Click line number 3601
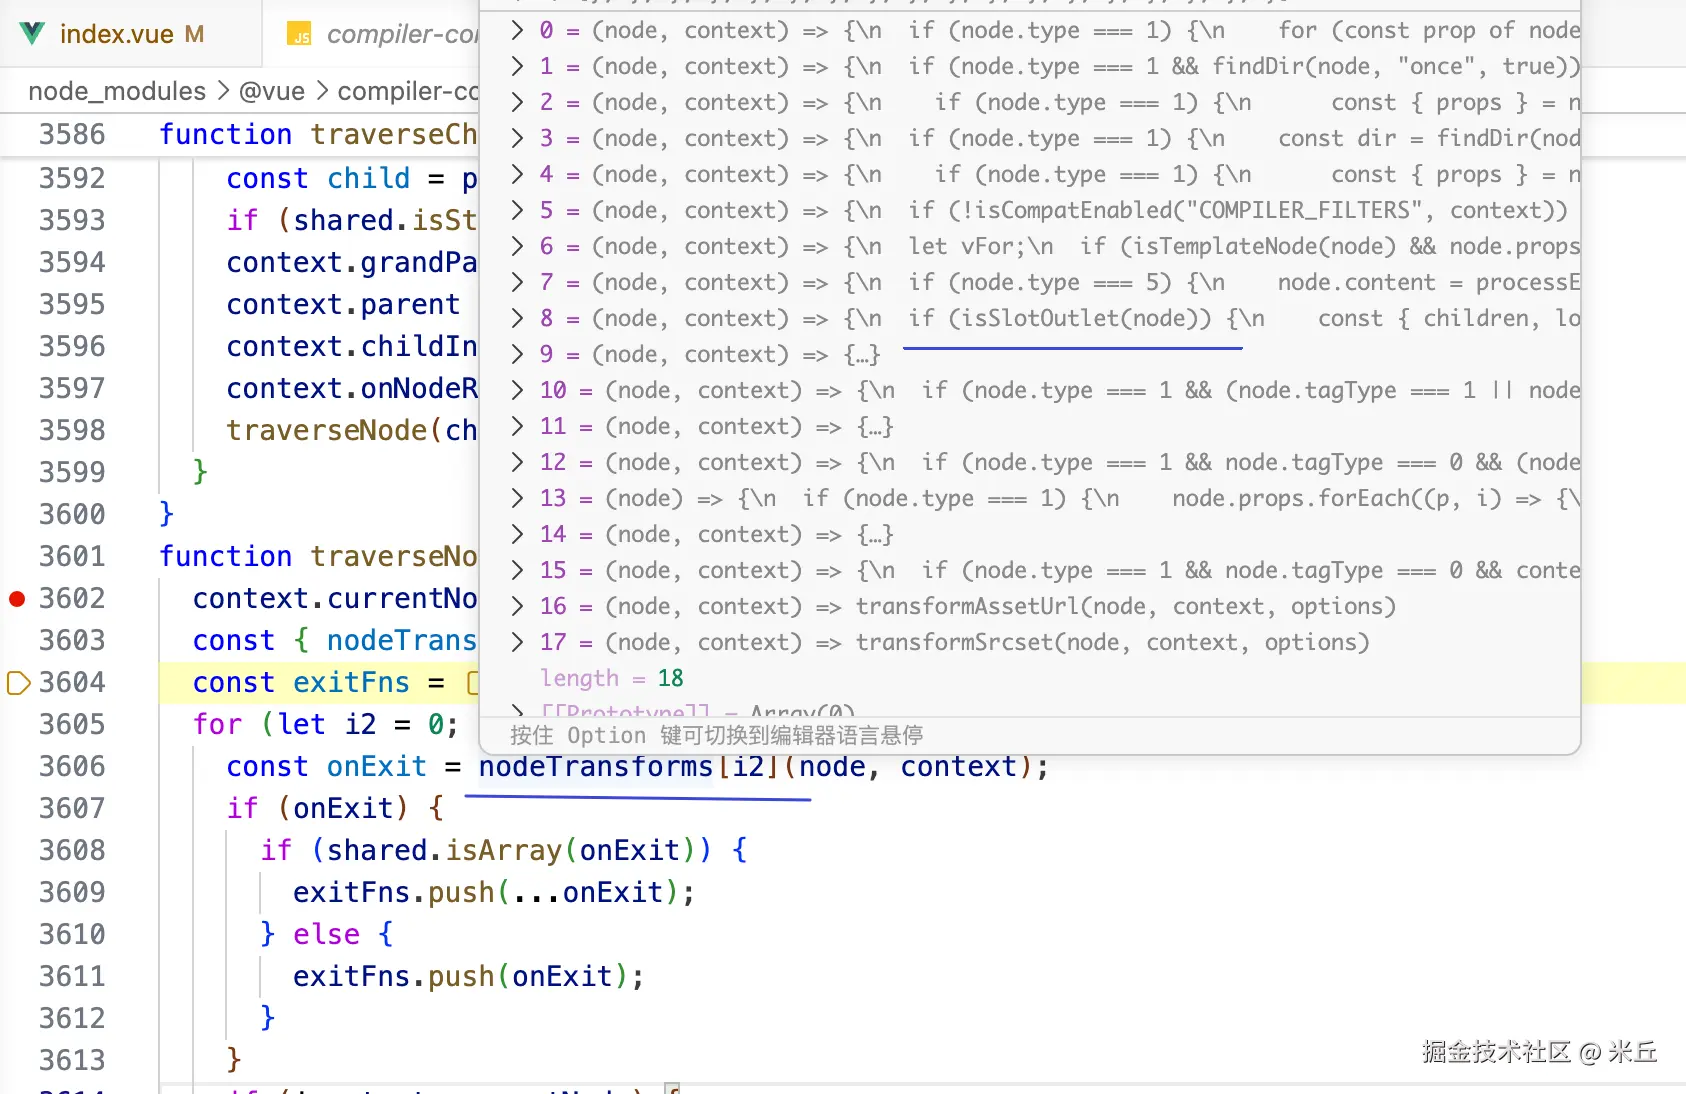Screen dimensions: 1686x1094 click(72, 556)
